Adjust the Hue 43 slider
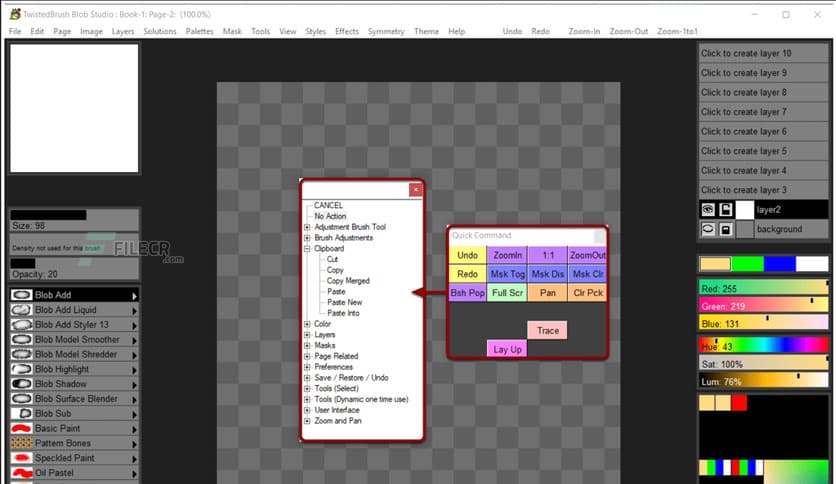 (763, 346)
